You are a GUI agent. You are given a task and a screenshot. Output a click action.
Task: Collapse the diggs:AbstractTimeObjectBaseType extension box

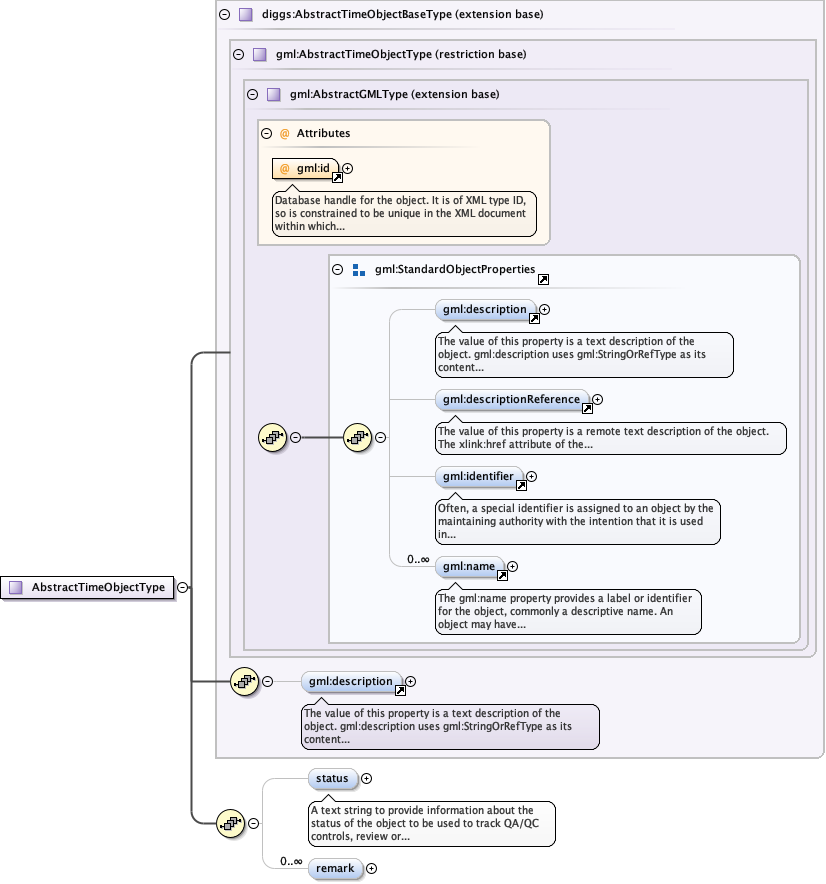coord(223,15)
